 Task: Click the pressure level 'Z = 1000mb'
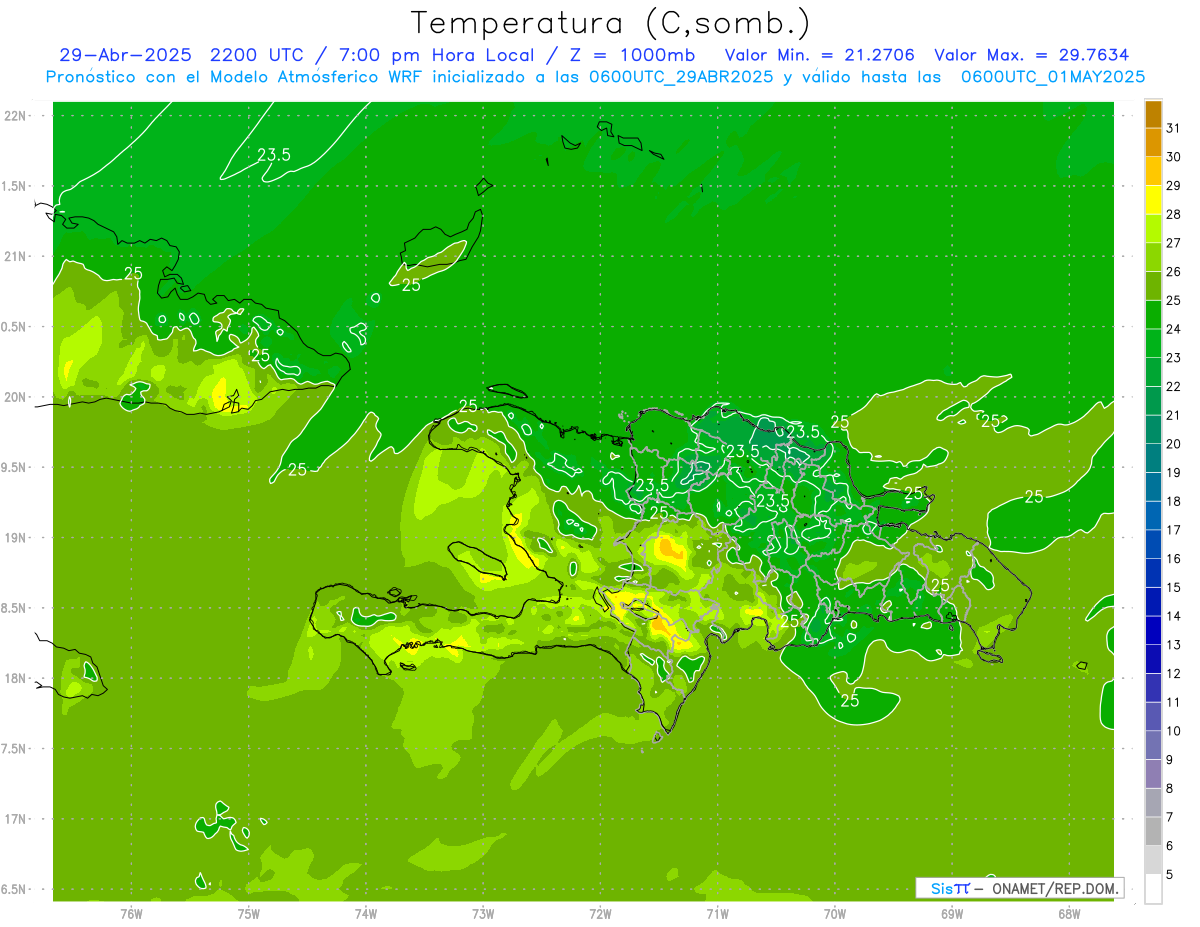click(x=630, y=55)
